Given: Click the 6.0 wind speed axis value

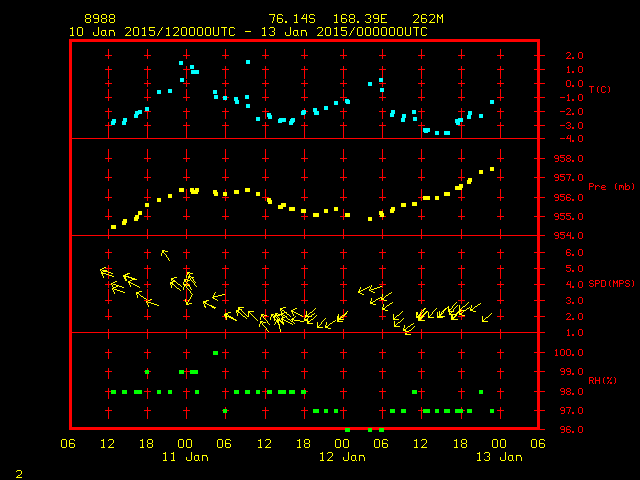Looking at the screenshot, I should tap(574, 253).
